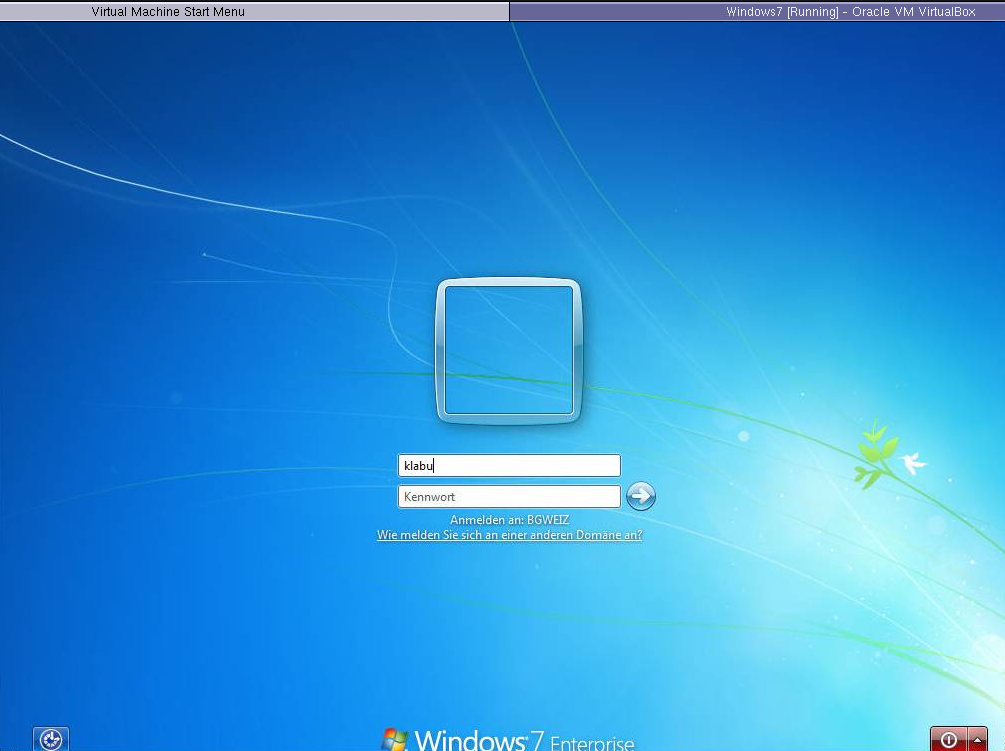Screen dimensions: 1005x751
Task: Expand the shutdown options arrow menu
Action: [977, 740]
